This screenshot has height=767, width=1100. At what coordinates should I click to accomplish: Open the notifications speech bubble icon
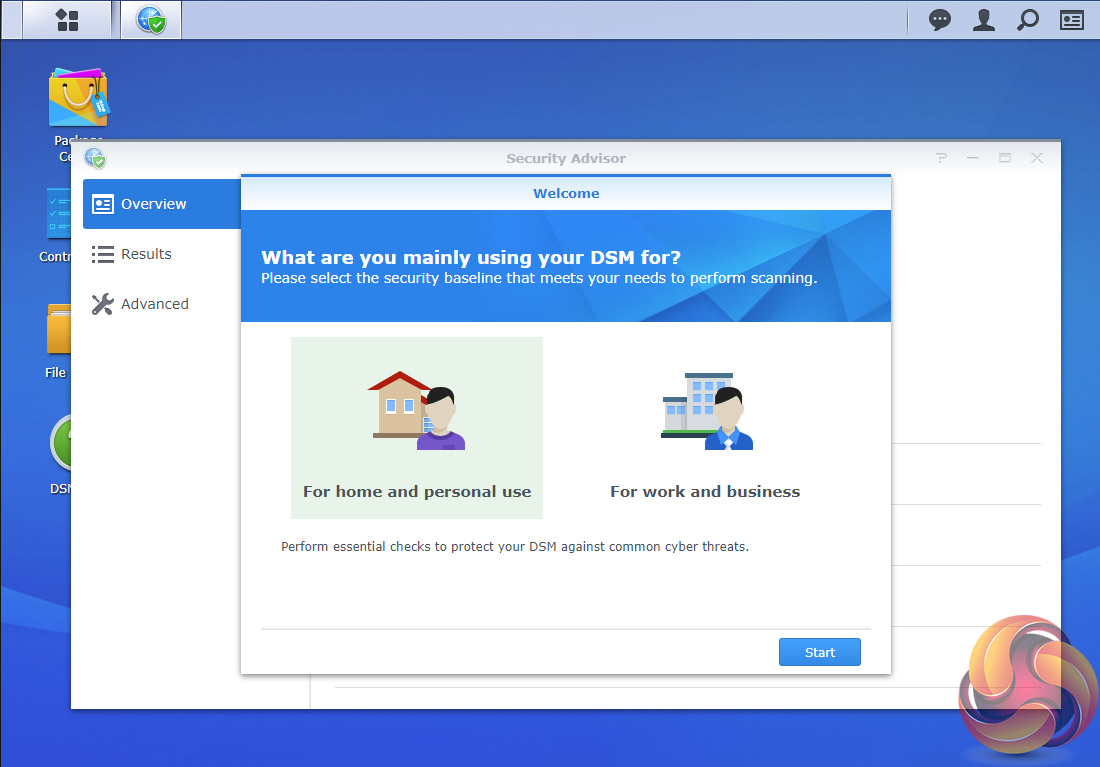point(939,20)
